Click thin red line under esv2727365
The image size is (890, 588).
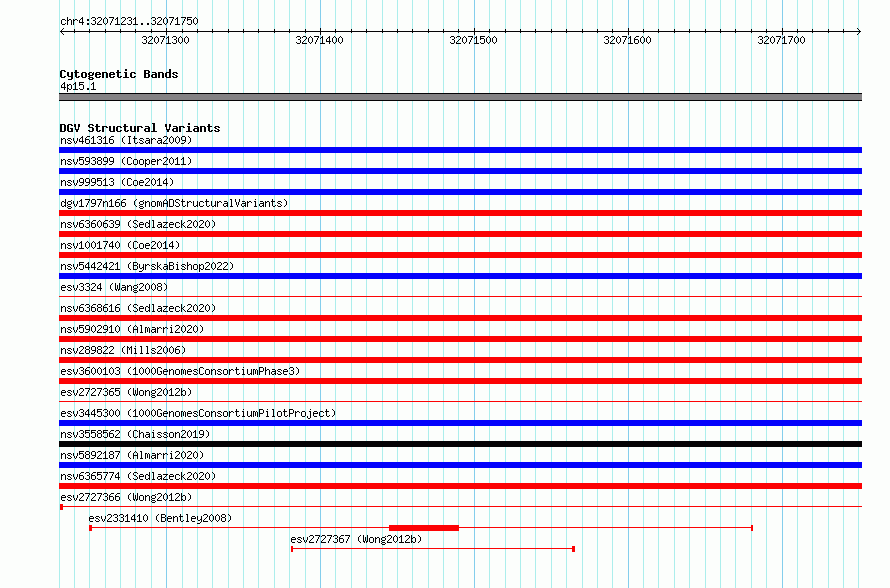460,401
